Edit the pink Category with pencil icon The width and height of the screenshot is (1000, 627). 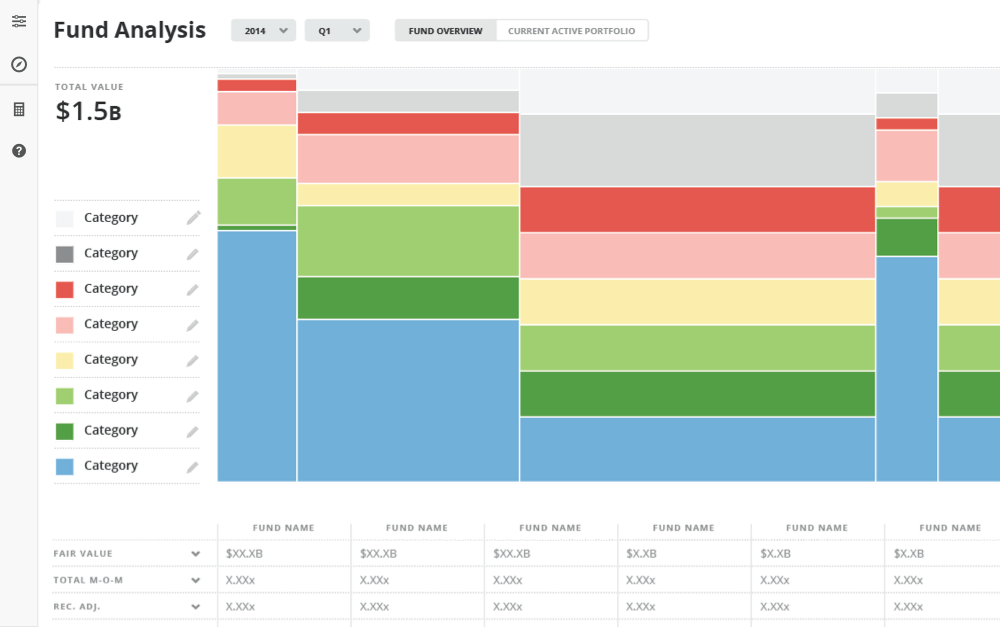(193, 325)
